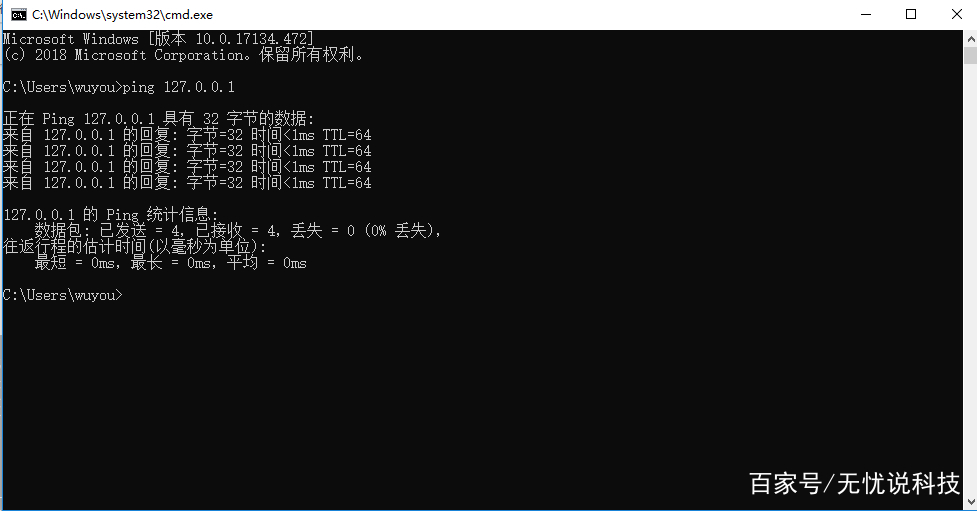Viewport: 977px width, 511px height.
Task: Click the vertical scrollbar thumb
Action: 970,55
